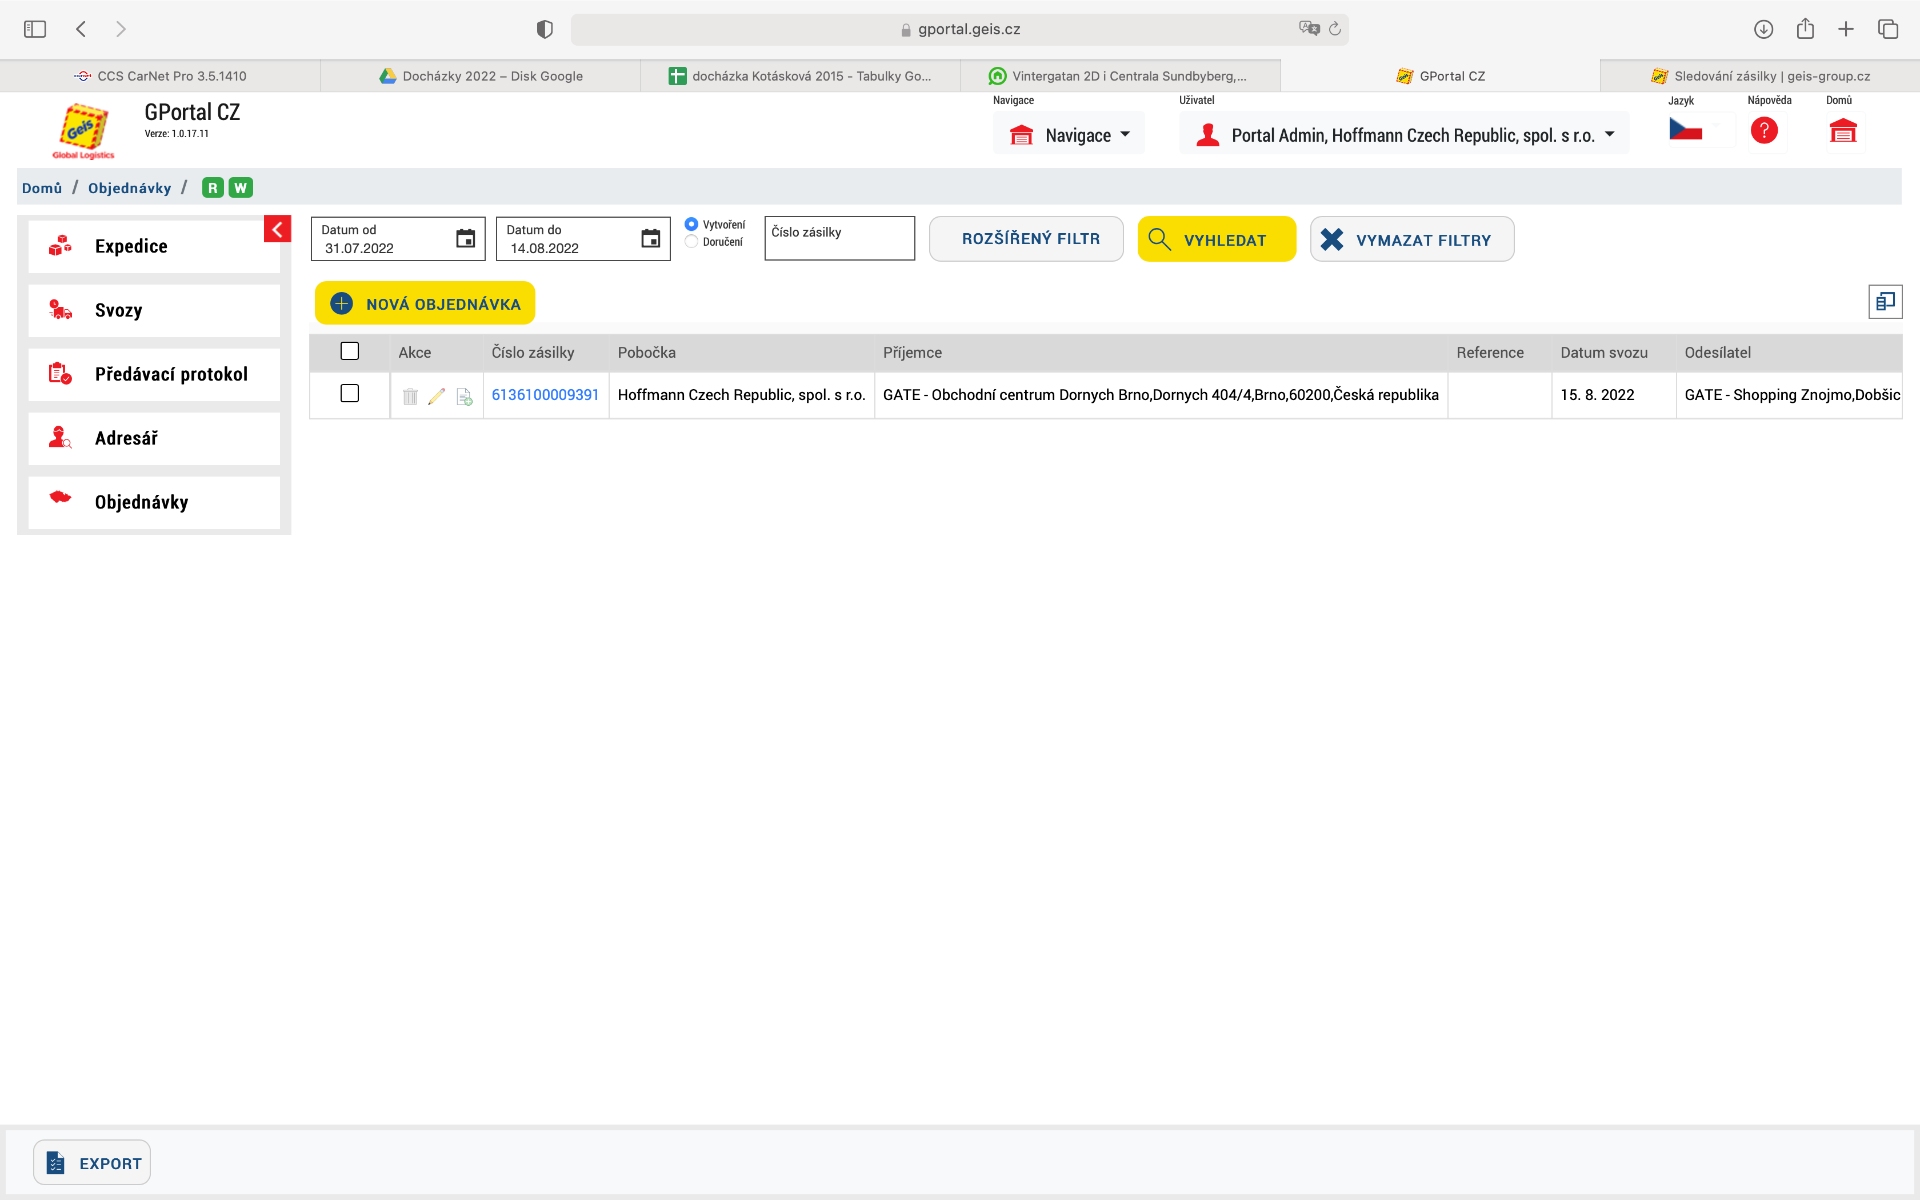Viewport: 1920px width, 1200px height.
Task: Click the copy order document icon in row
Action: tap(464, 397)
